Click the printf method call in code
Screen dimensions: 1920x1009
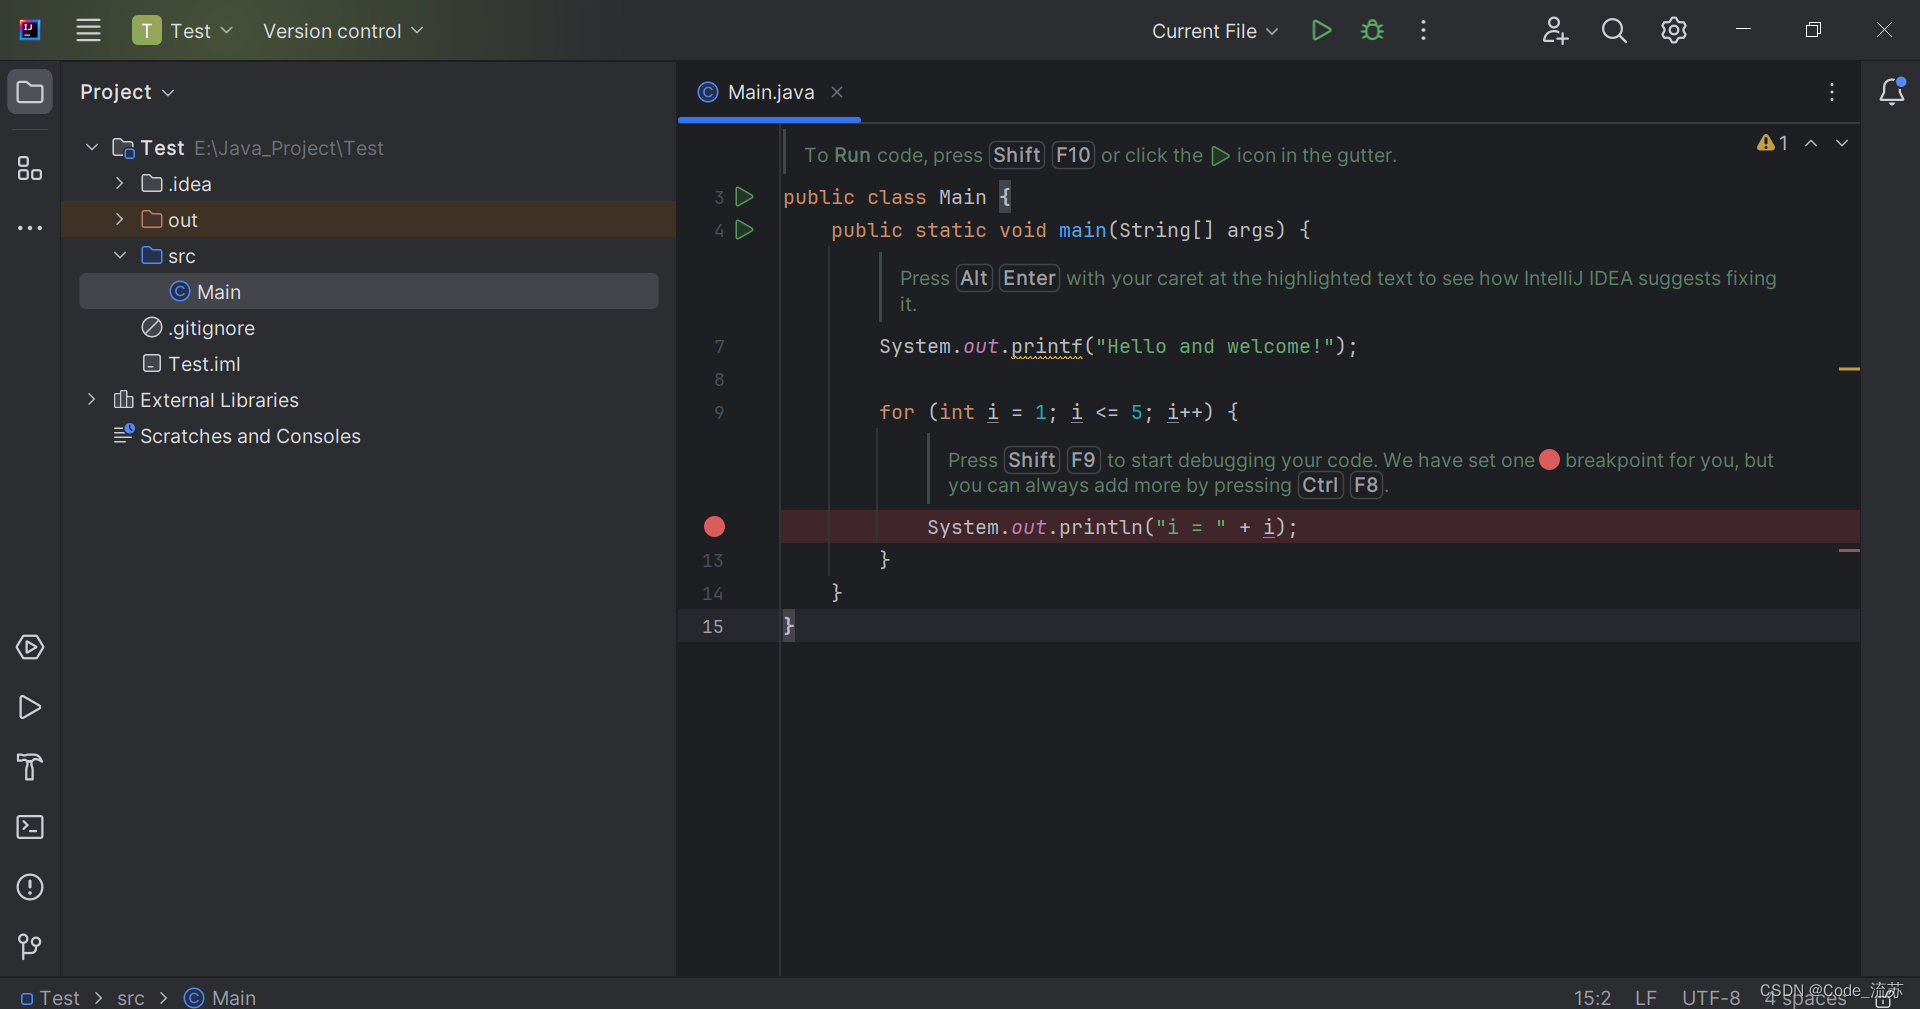(x=1046, y=346)
